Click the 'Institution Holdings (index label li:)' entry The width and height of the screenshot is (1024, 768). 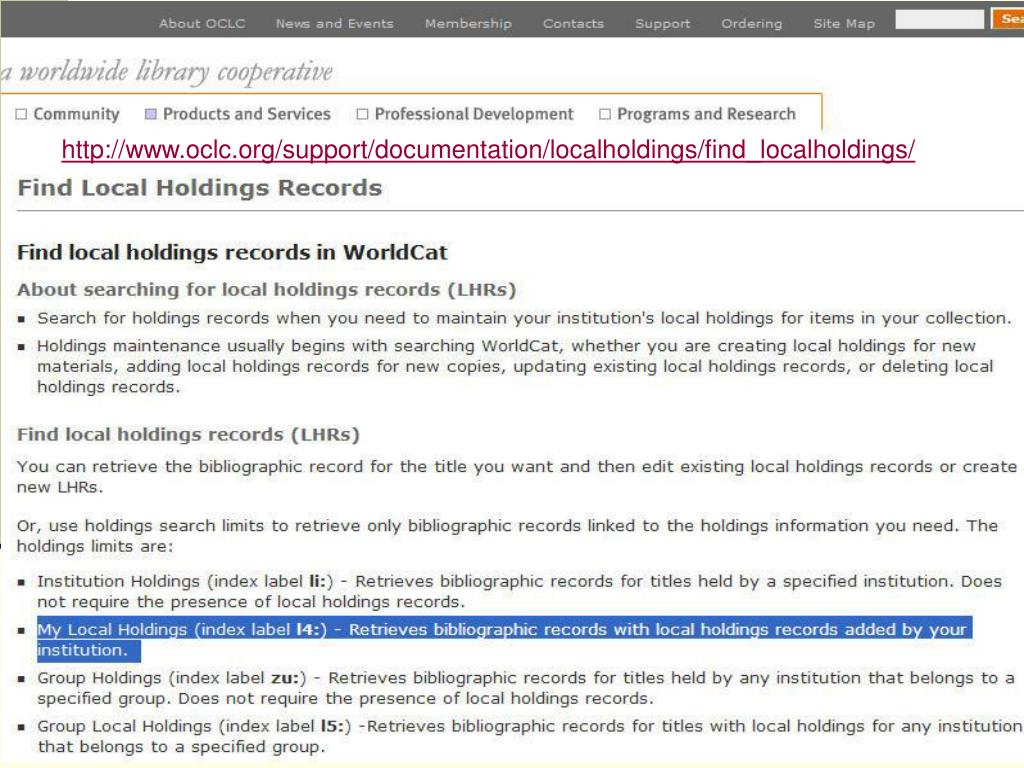(519, 592)
